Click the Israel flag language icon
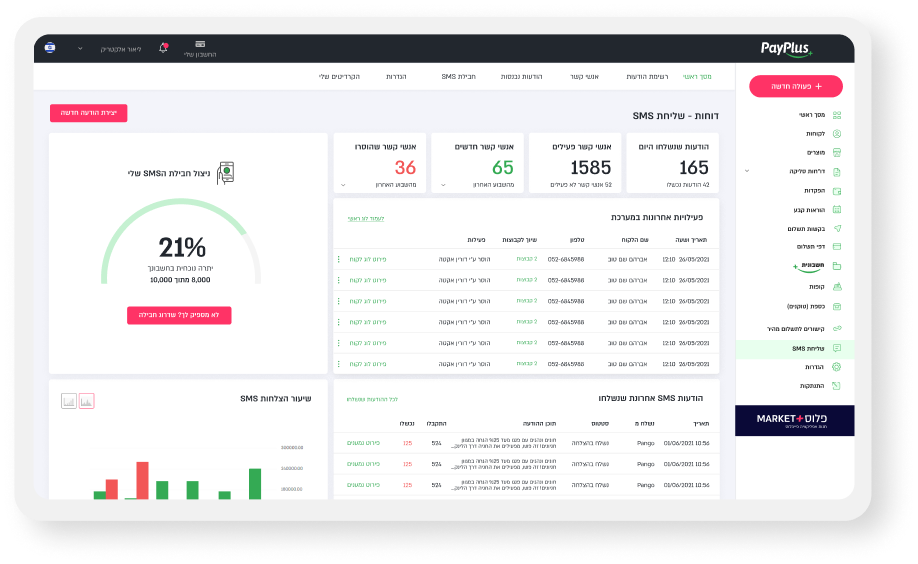 (x=50, y=48)
